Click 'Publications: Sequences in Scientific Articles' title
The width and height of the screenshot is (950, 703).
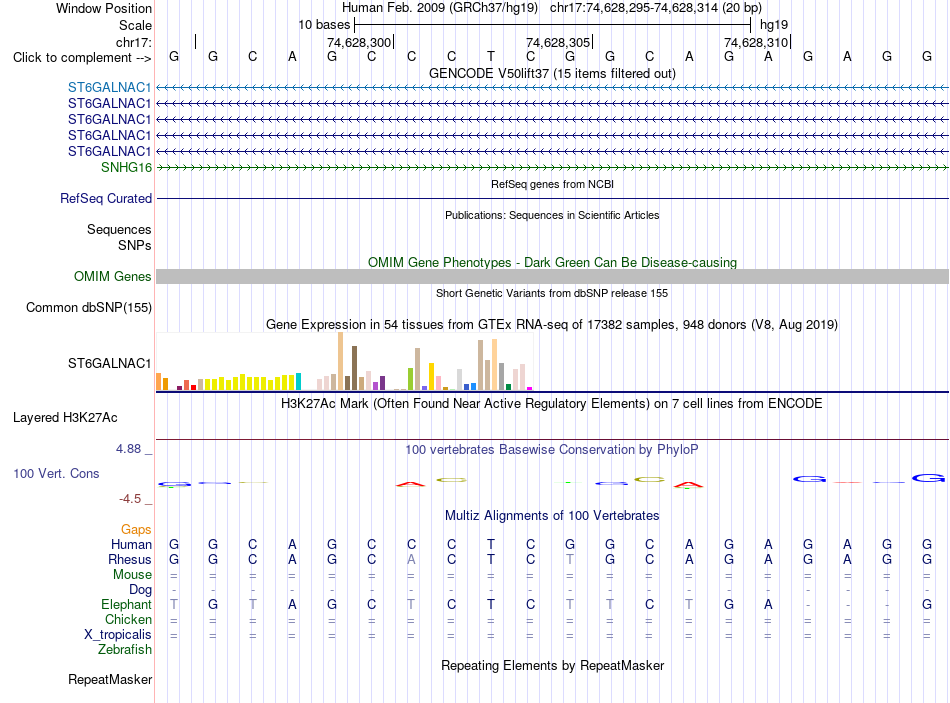(x=552, y=215)
